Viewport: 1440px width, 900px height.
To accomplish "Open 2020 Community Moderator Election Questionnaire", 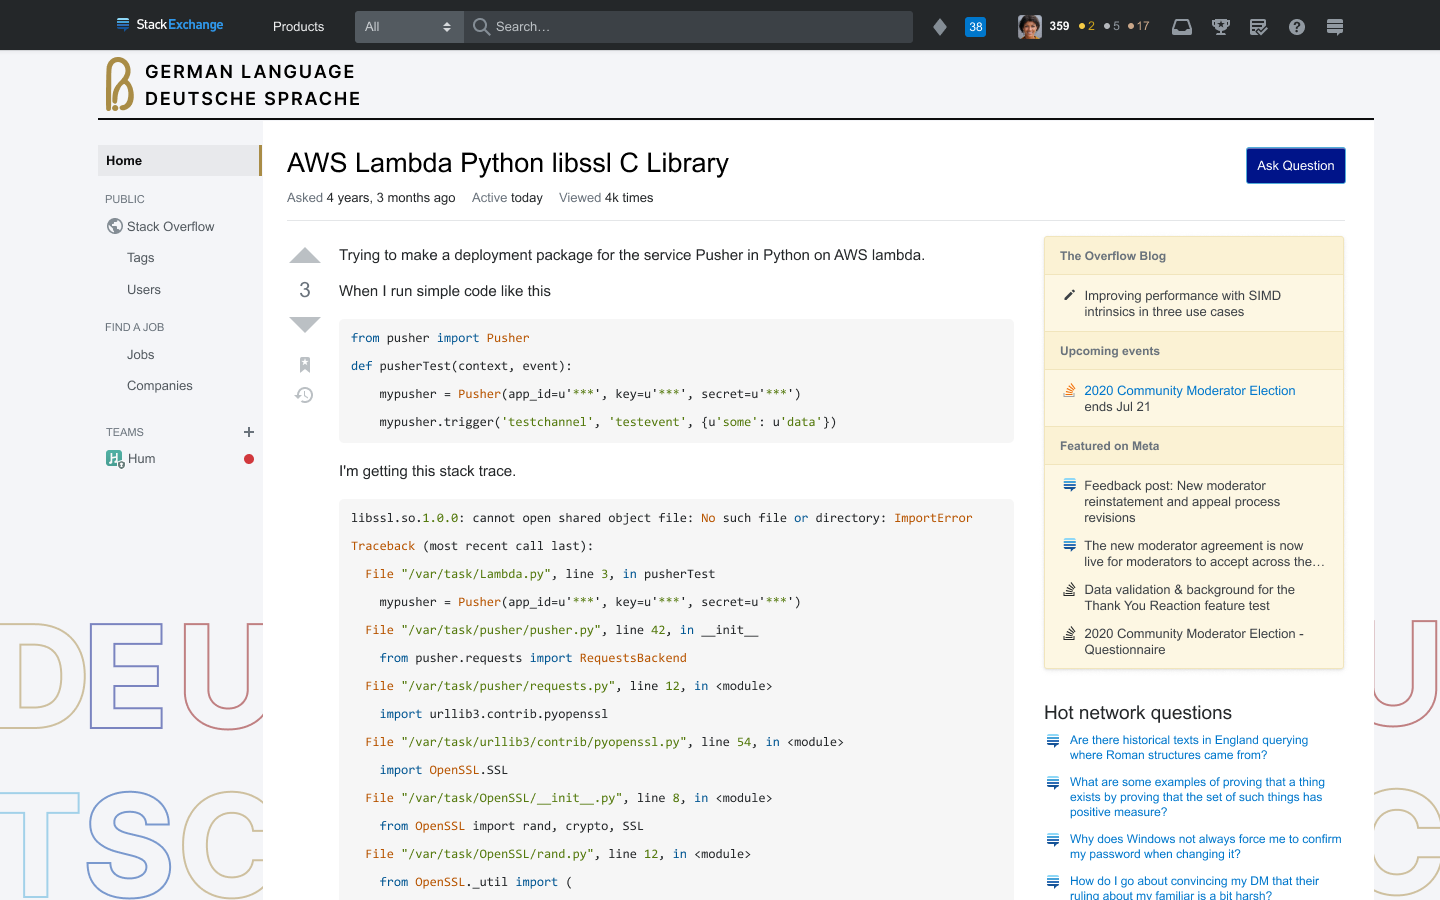I will point(1194,642).
